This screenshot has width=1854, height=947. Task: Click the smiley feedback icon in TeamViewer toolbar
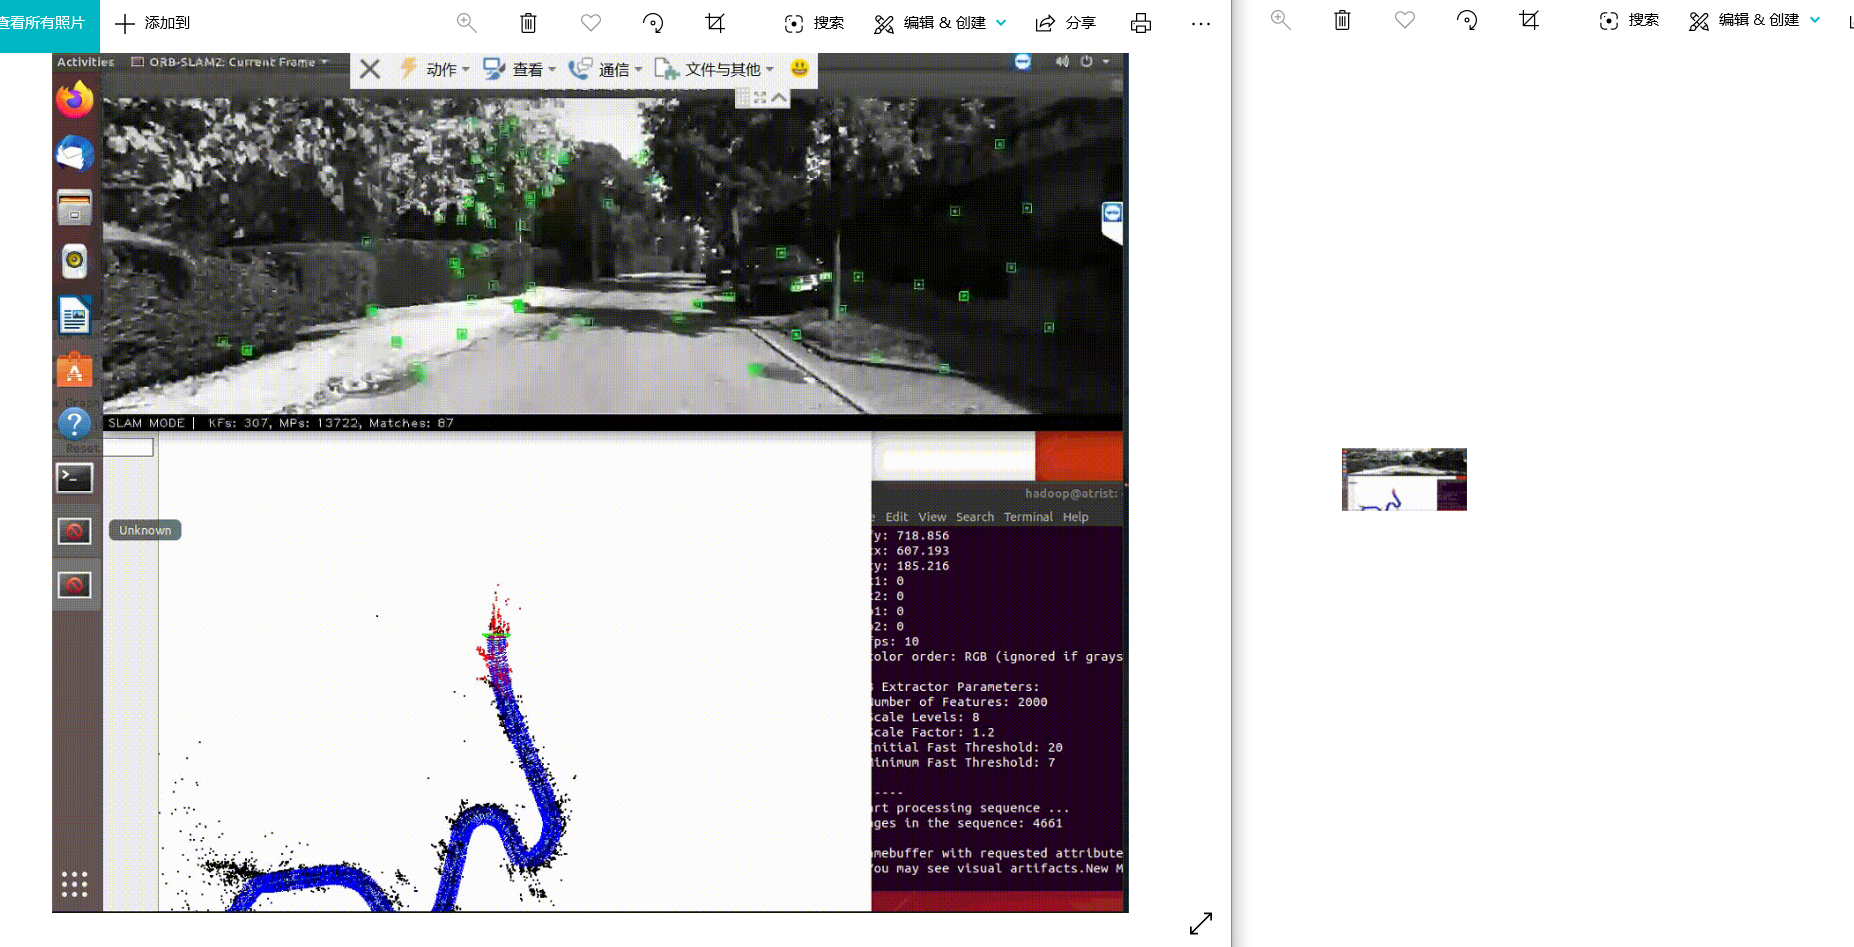(799, 68)
